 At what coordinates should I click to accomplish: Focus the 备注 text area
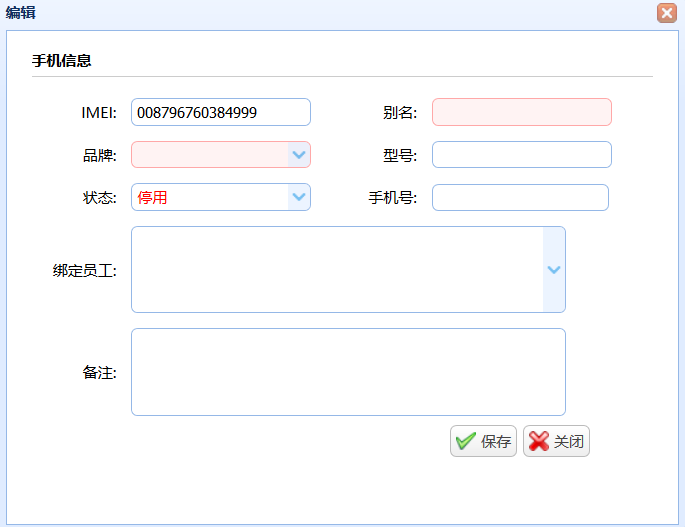pos(348,372)
